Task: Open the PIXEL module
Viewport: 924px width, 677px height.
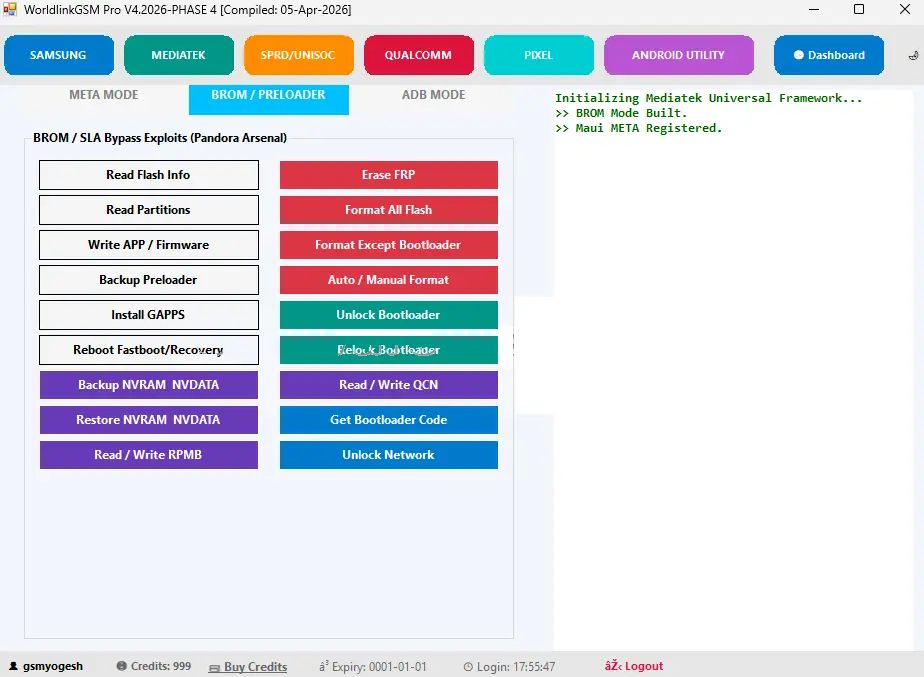Action: pyautogui.click(x=538, y=55)
